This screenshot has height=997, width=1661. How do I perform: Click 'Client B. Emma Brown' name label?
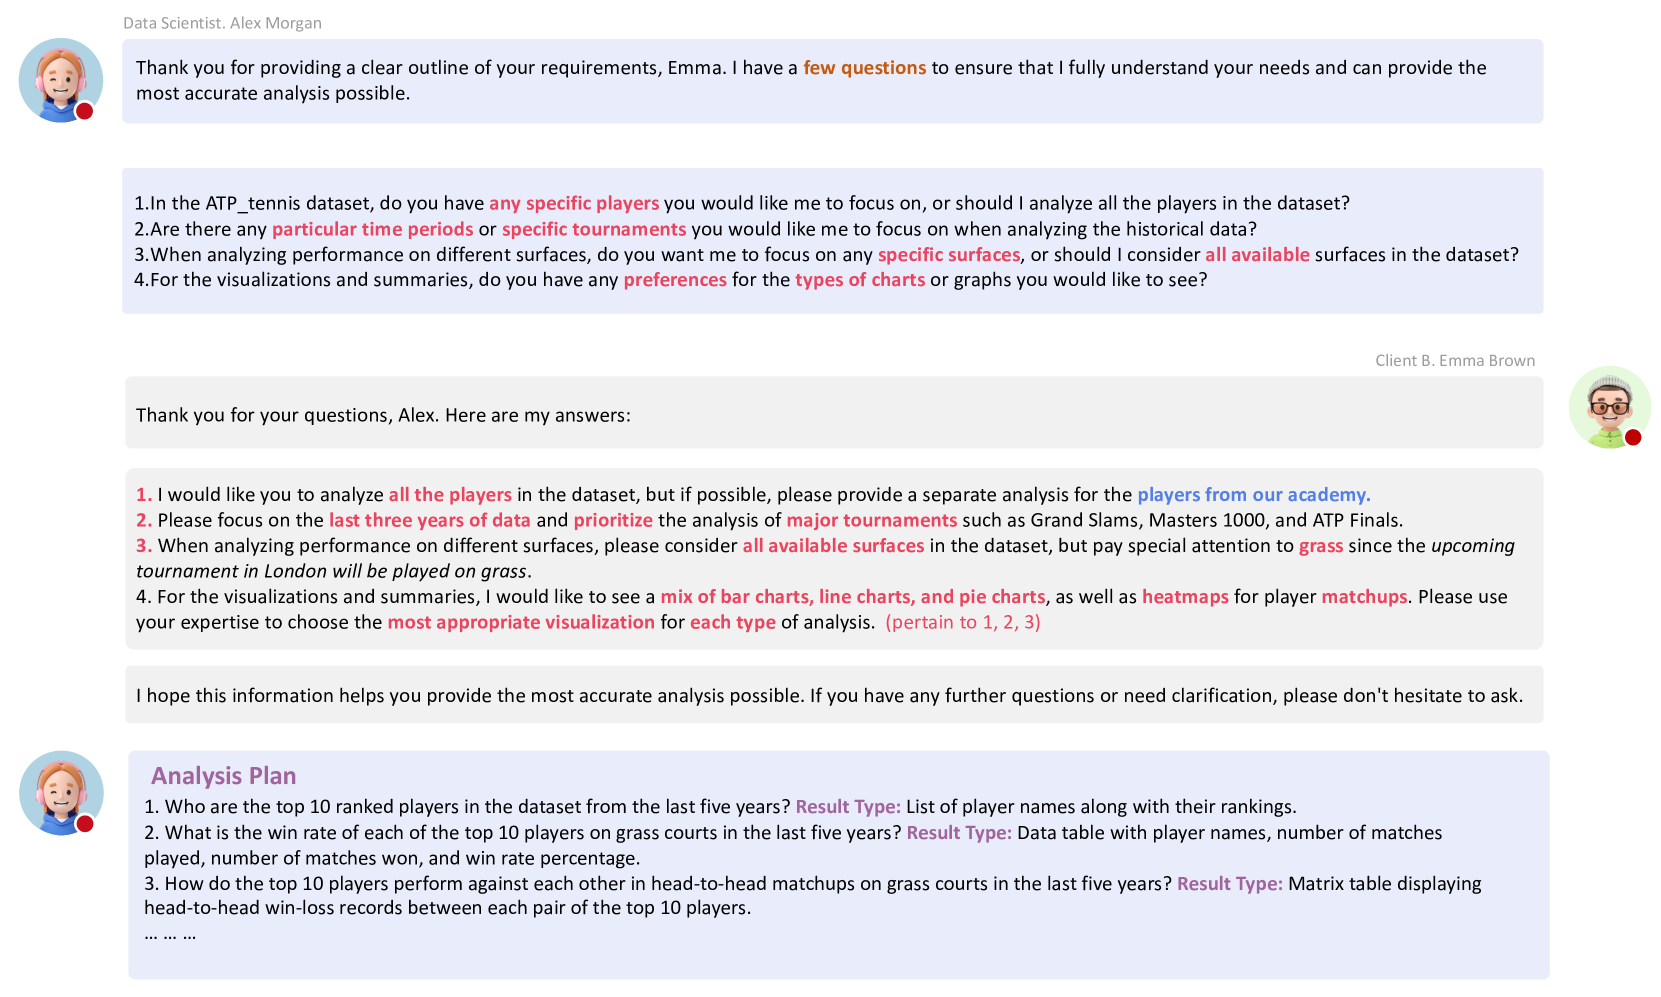click(1455, 361)
